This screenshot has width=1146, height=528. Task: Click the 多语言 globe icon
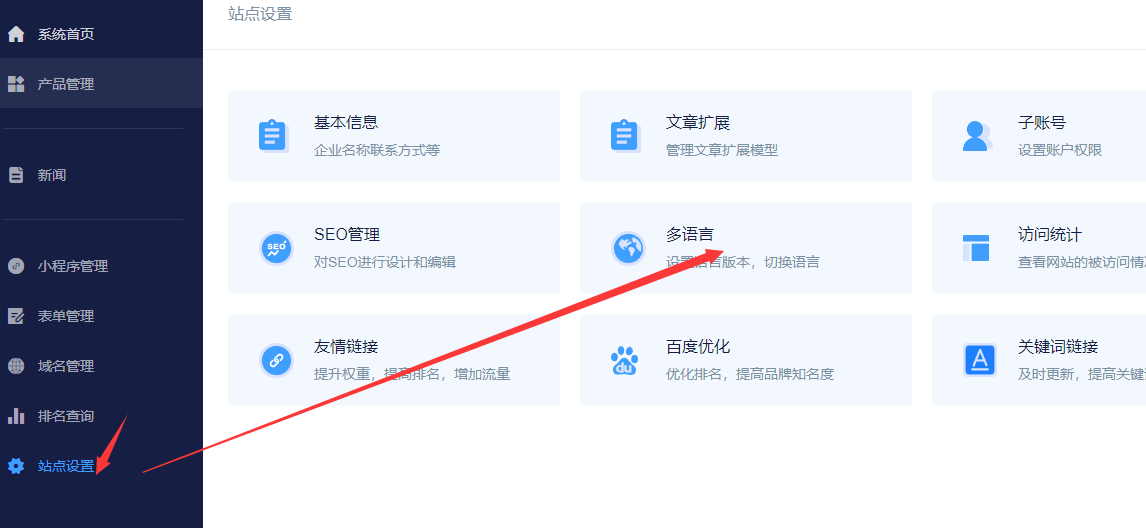pos(628,248)
